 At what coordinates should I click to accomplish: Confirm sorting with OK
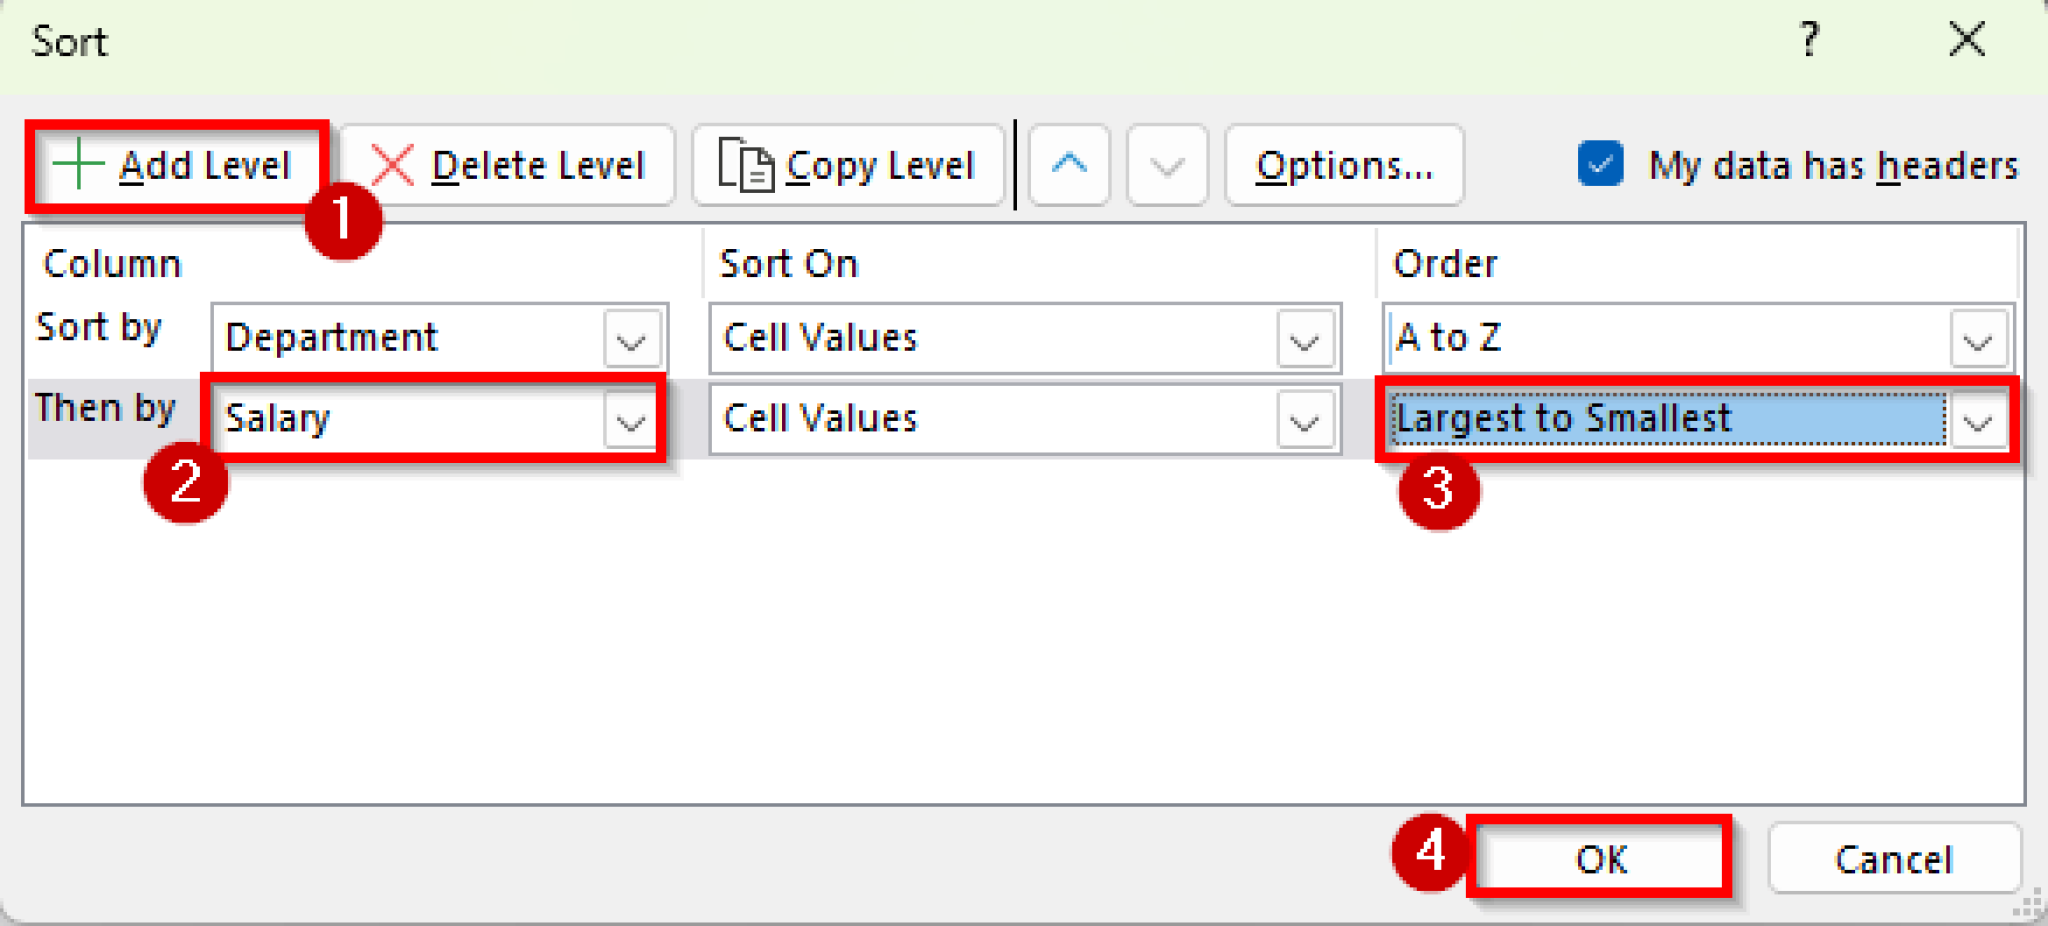click(x=1600, y=858)
